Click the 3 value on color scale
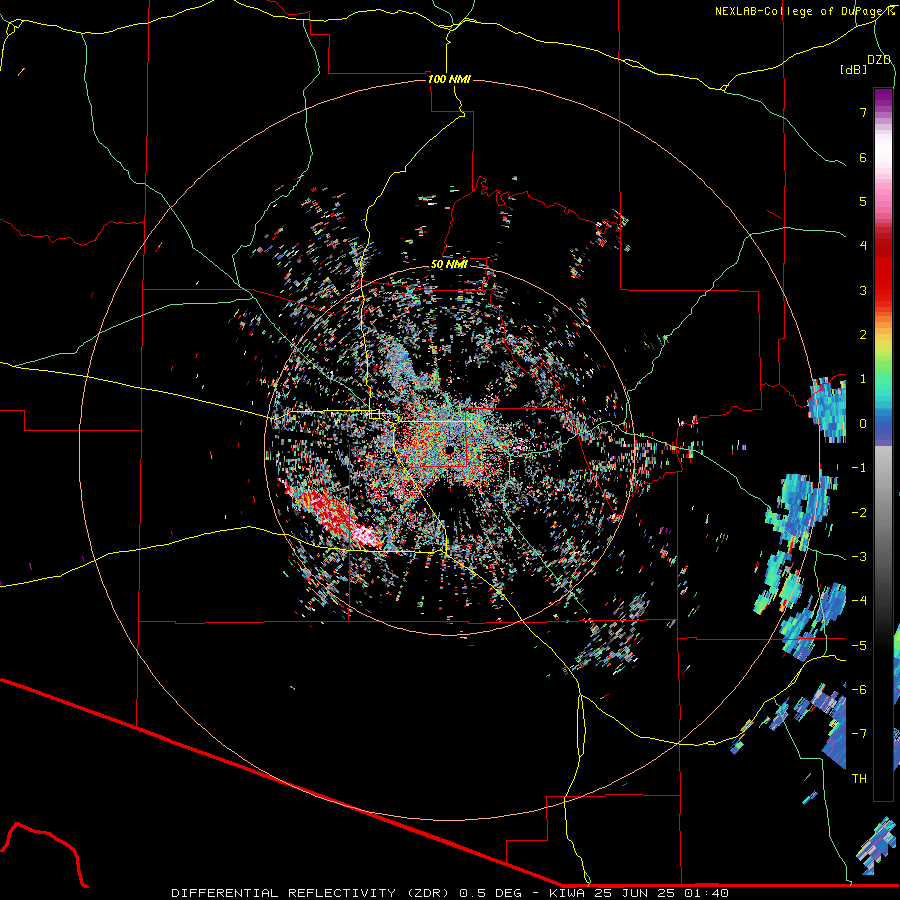Screen dimensions: 900x900 pyautogui.click(x=863, y=290)
